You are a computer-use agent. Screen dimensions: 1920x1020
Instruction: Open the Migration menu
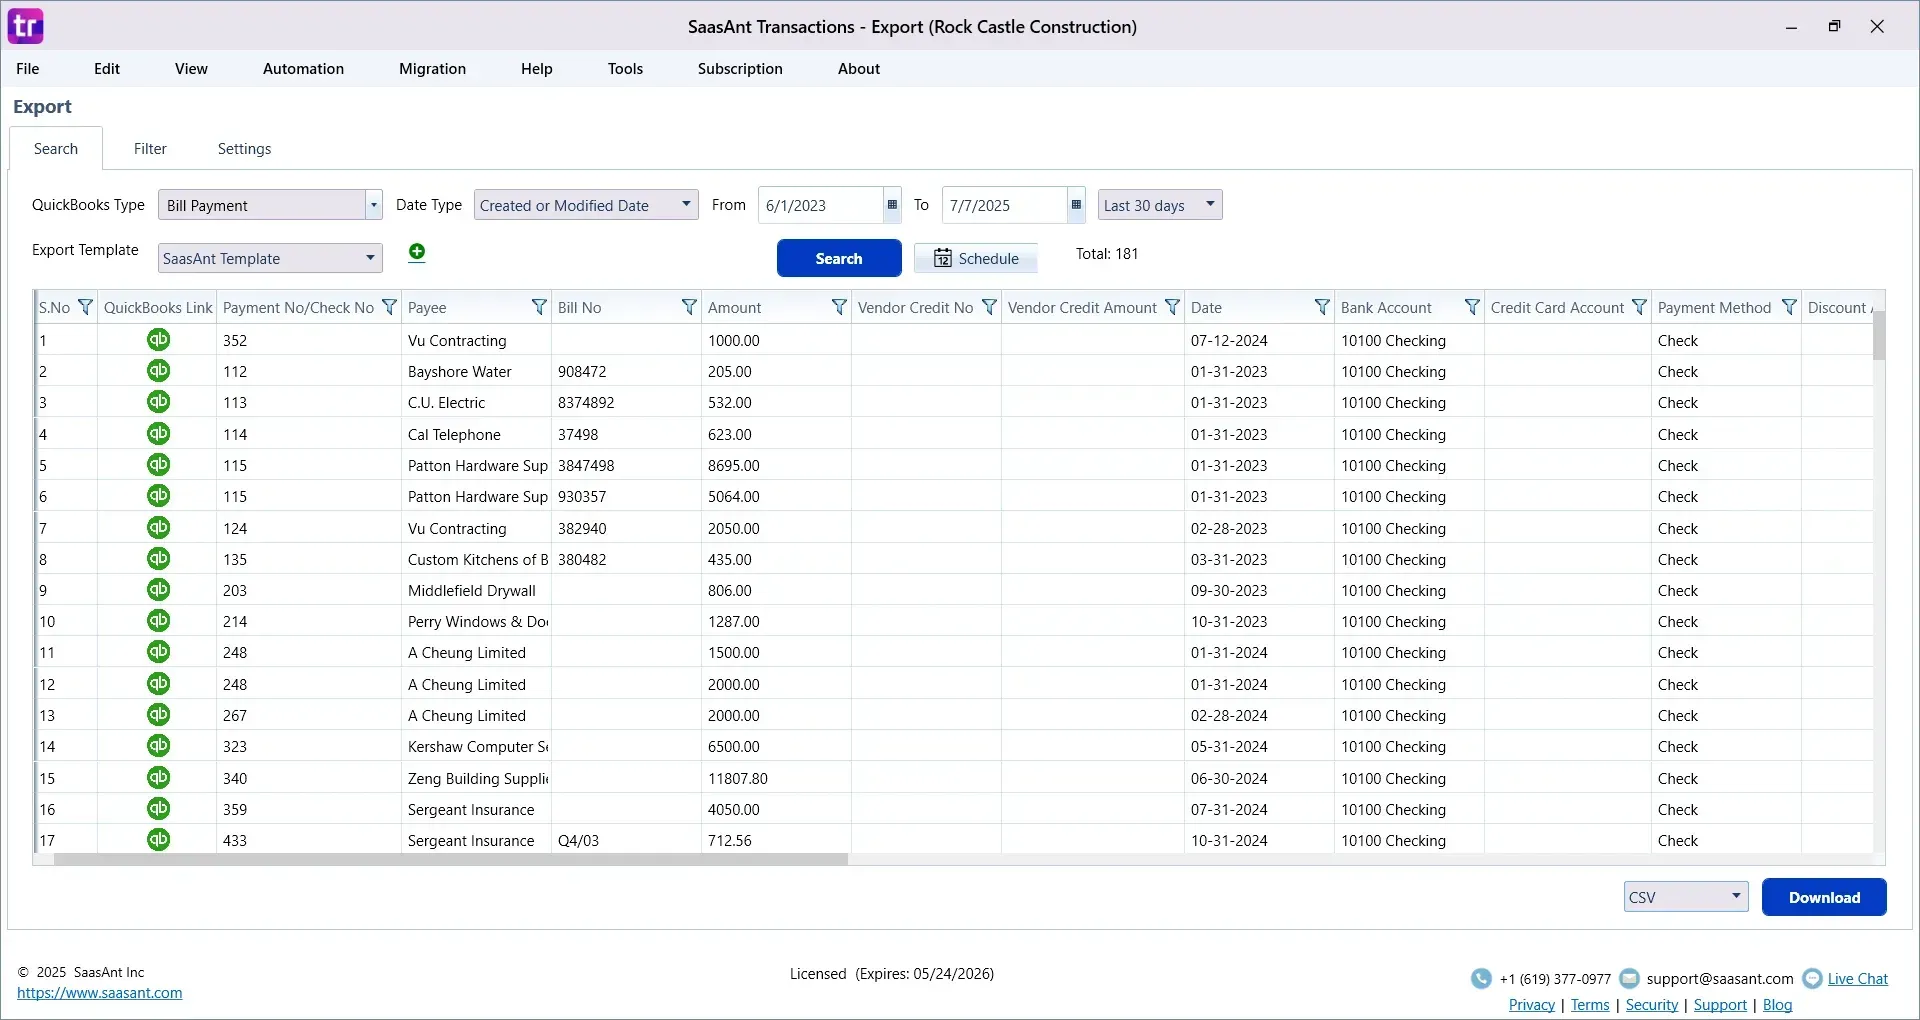tap(432, 69)
